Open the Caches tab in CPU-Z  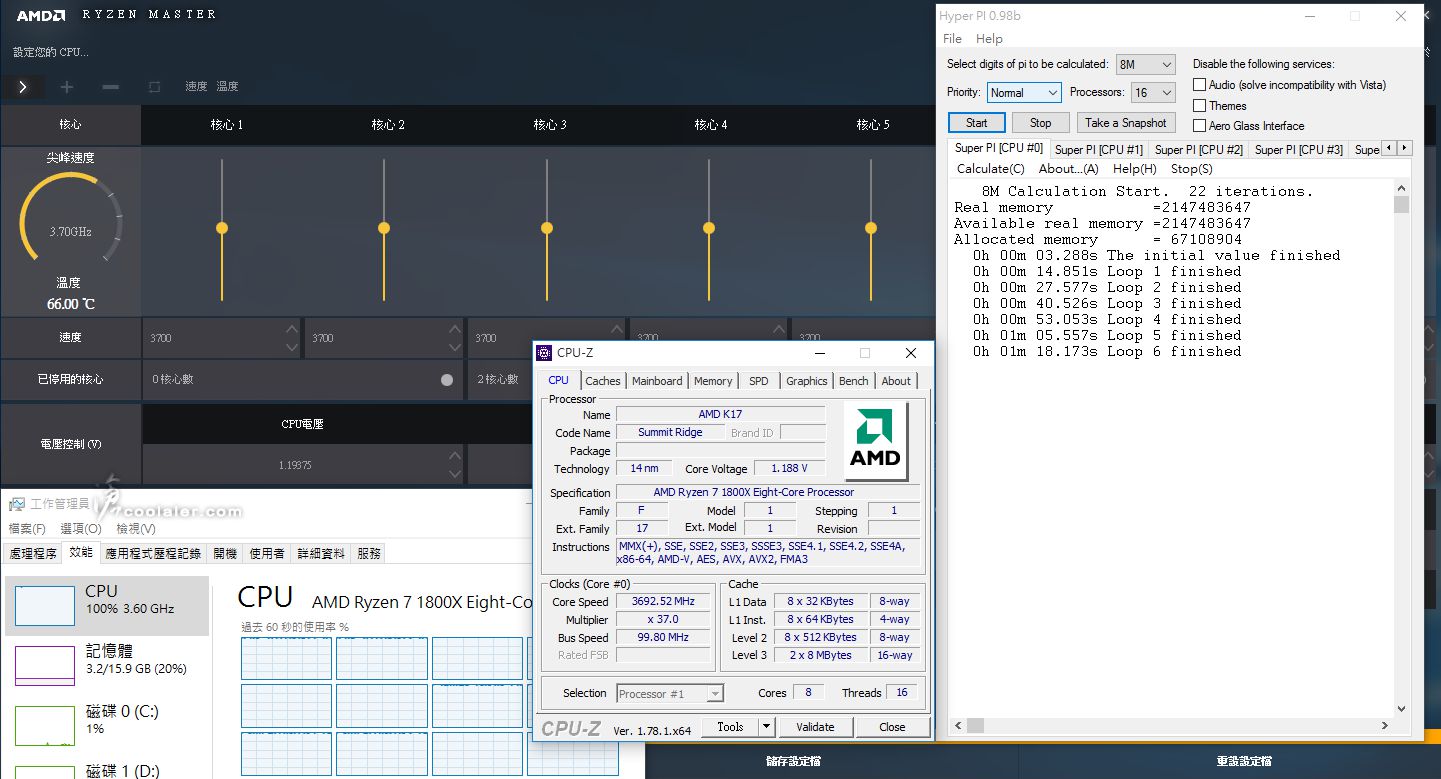click(603, 381)
